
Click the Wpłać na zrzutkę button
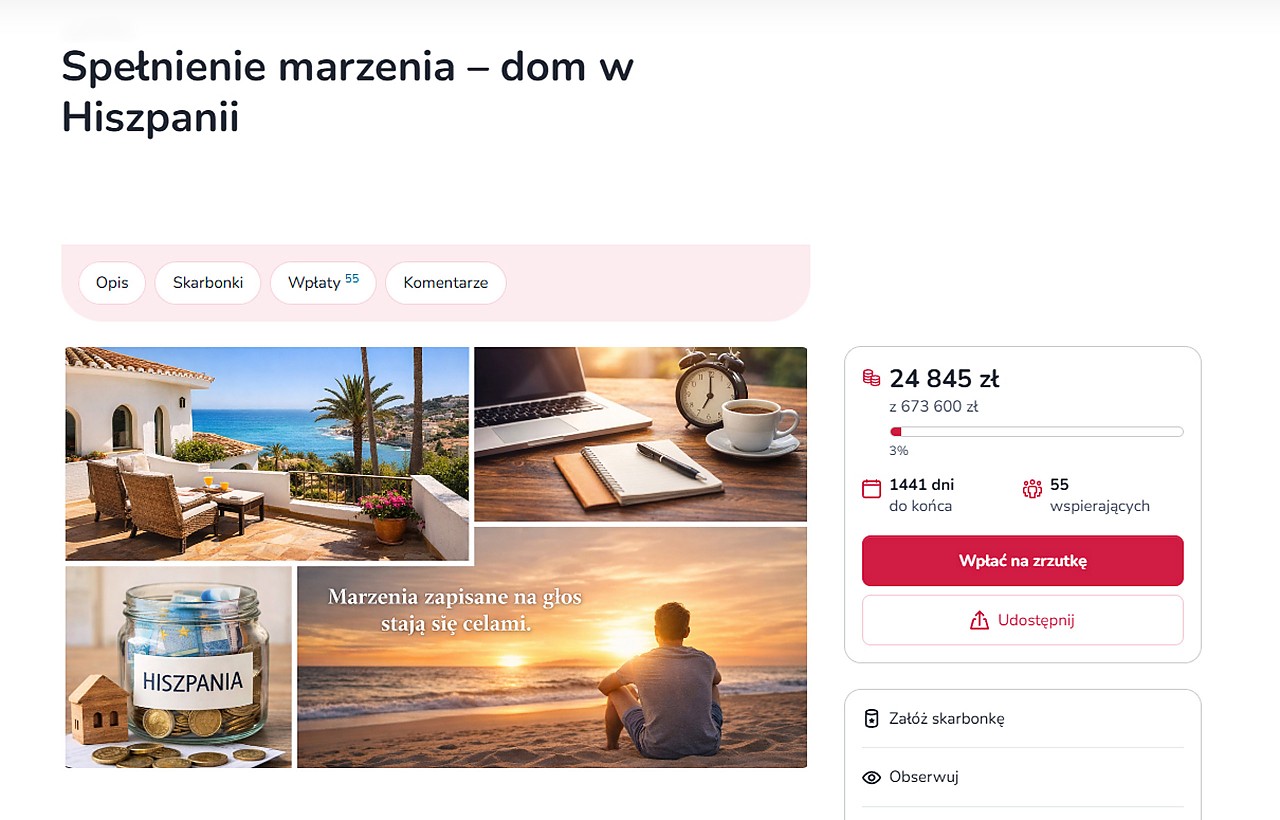[1023, 561]
